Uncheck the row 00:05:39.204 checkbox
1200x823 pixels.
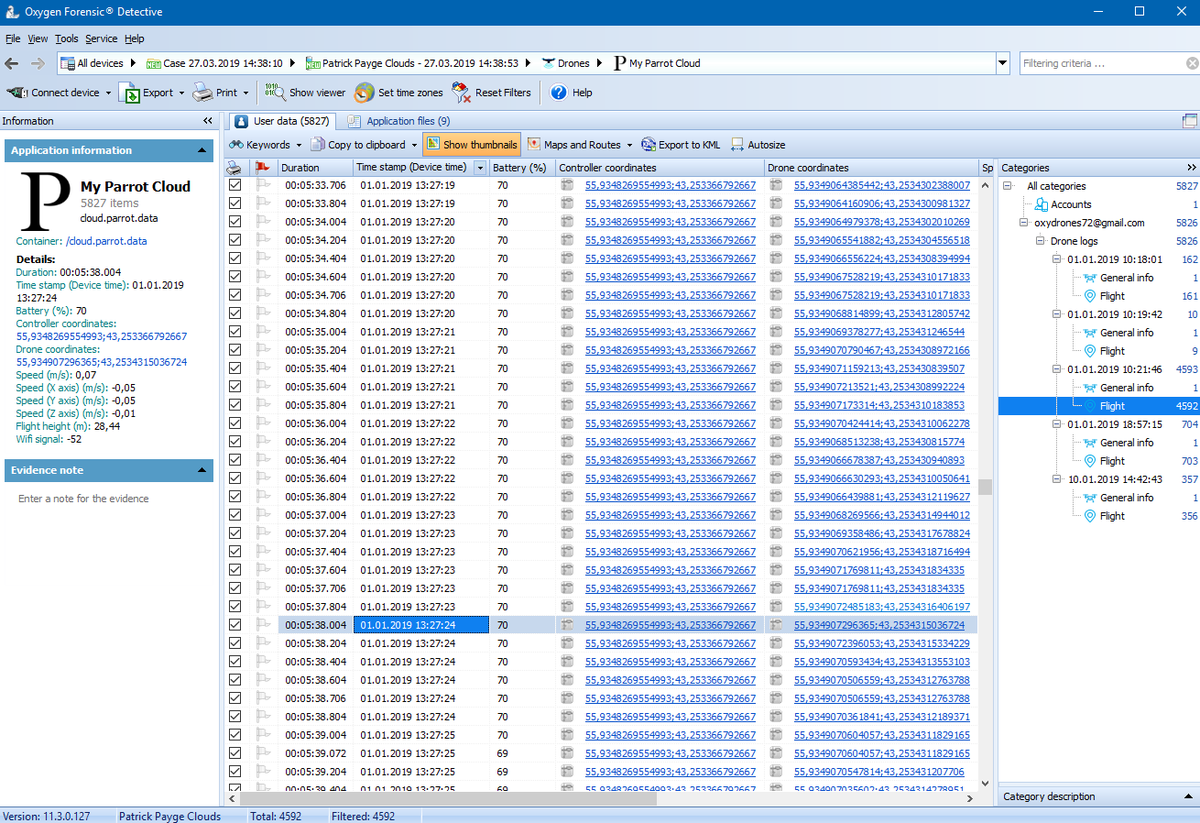coord(235,771)
